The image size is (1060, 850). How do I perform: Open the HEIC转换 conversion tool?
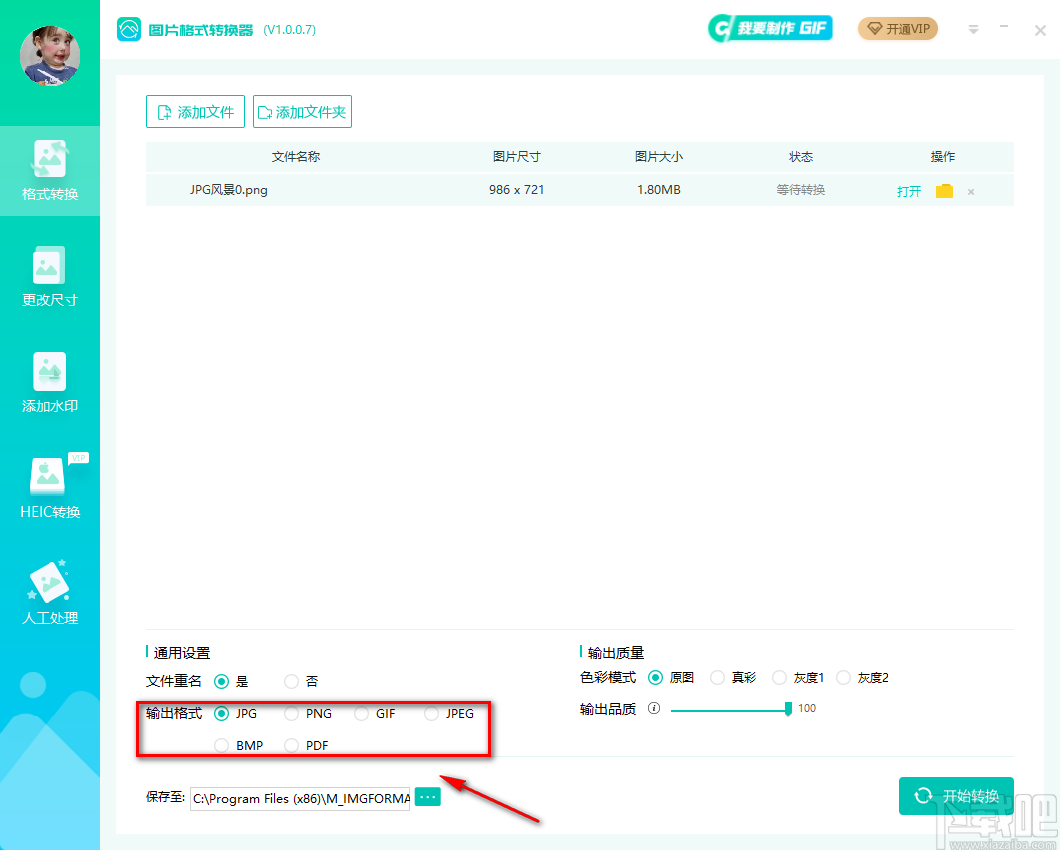tap(50, 488)
